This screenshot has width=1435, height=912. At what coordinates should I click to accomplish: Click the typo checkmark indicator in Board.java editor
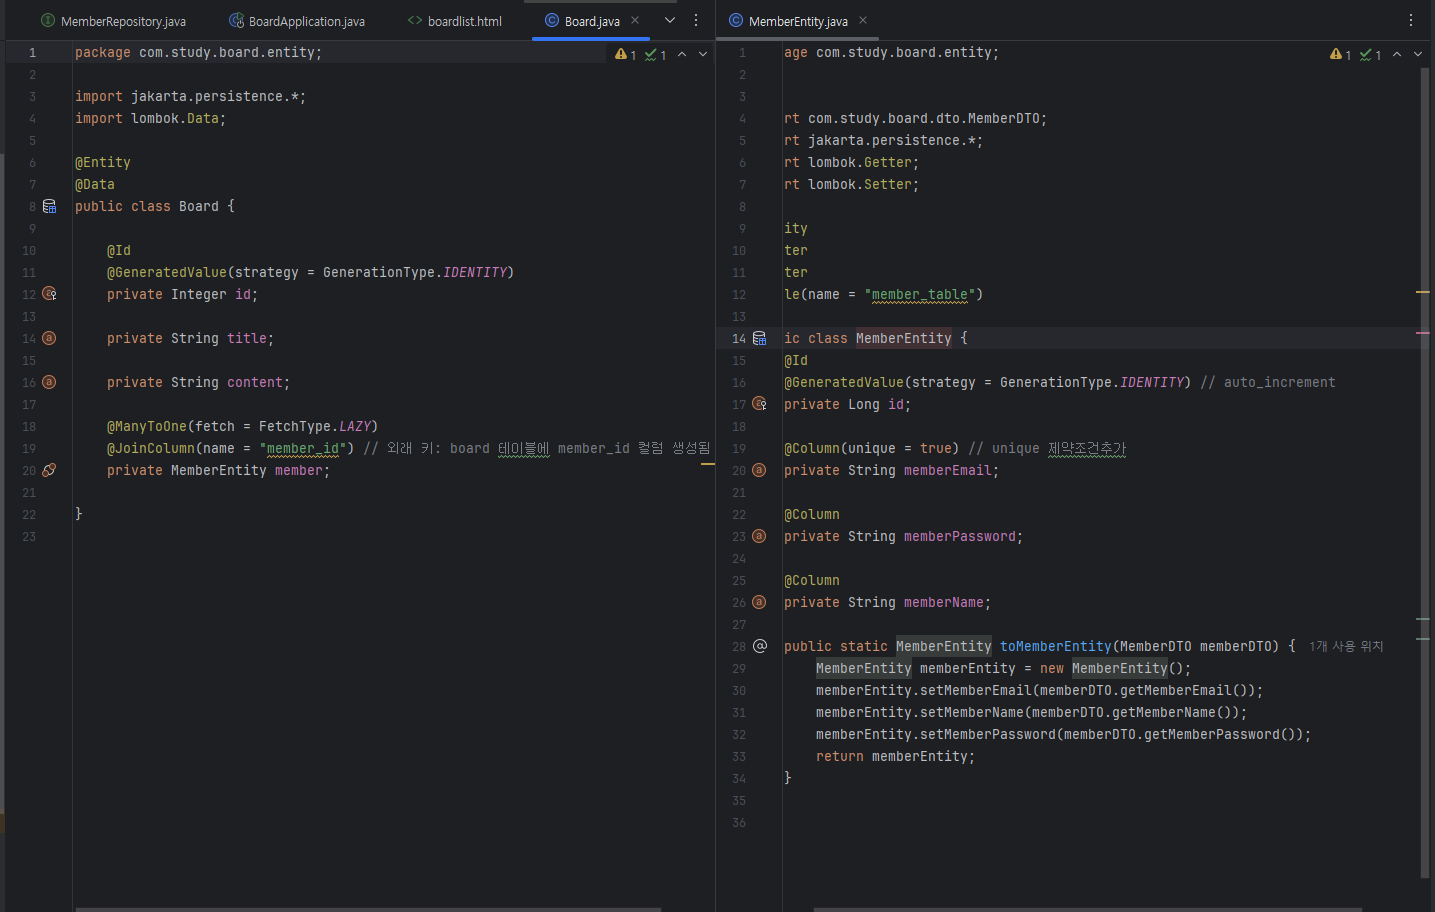655,54
